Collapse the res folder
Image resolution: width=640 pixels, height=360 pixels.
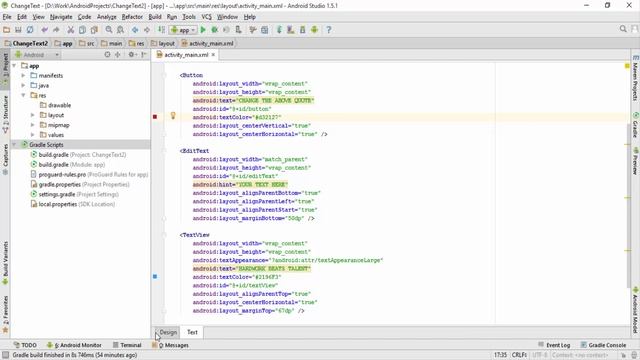tap(23, 95)
